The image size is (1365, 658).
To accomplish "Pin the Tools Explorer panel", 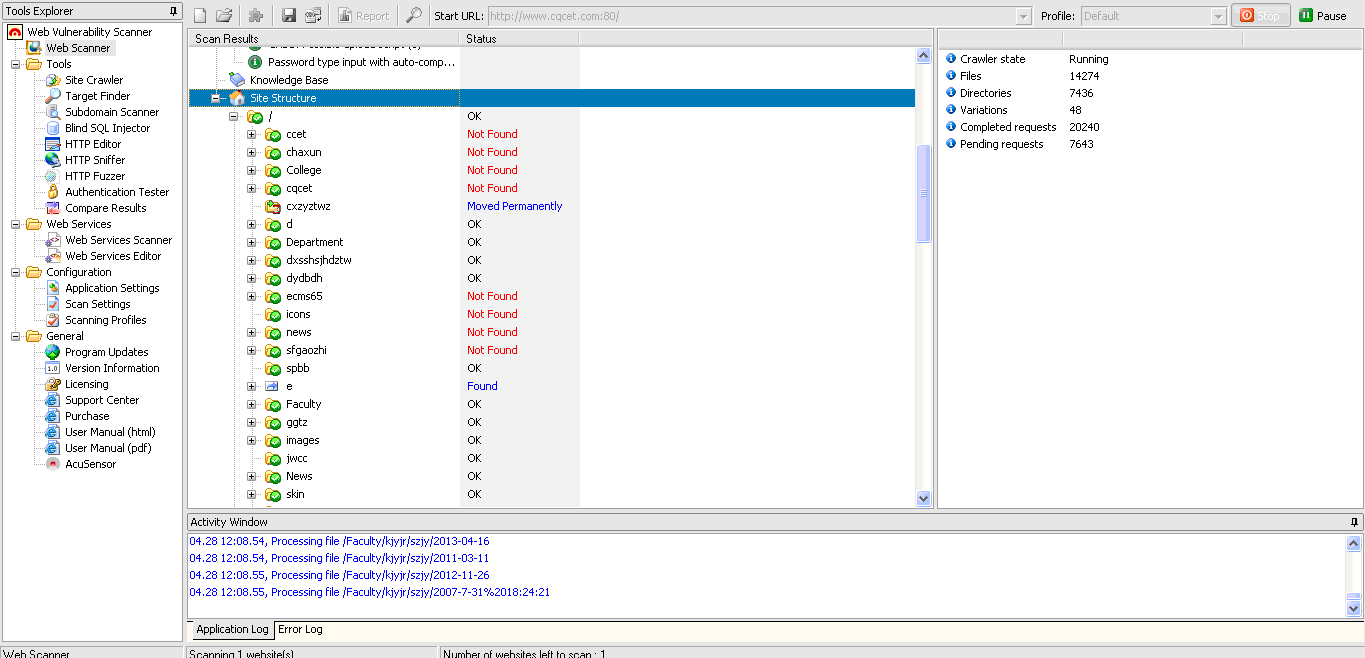I will [x=174, y=11].
